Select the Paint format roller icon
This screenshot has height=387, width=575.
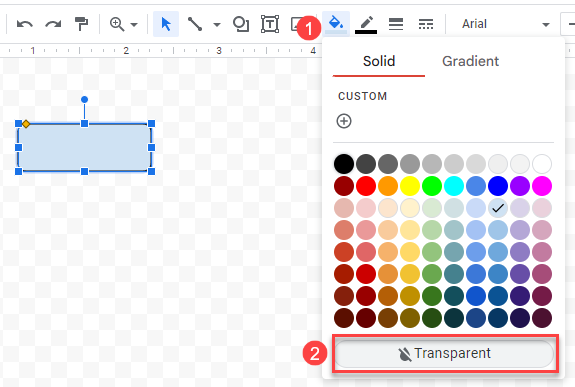click(x=81, y=24)
